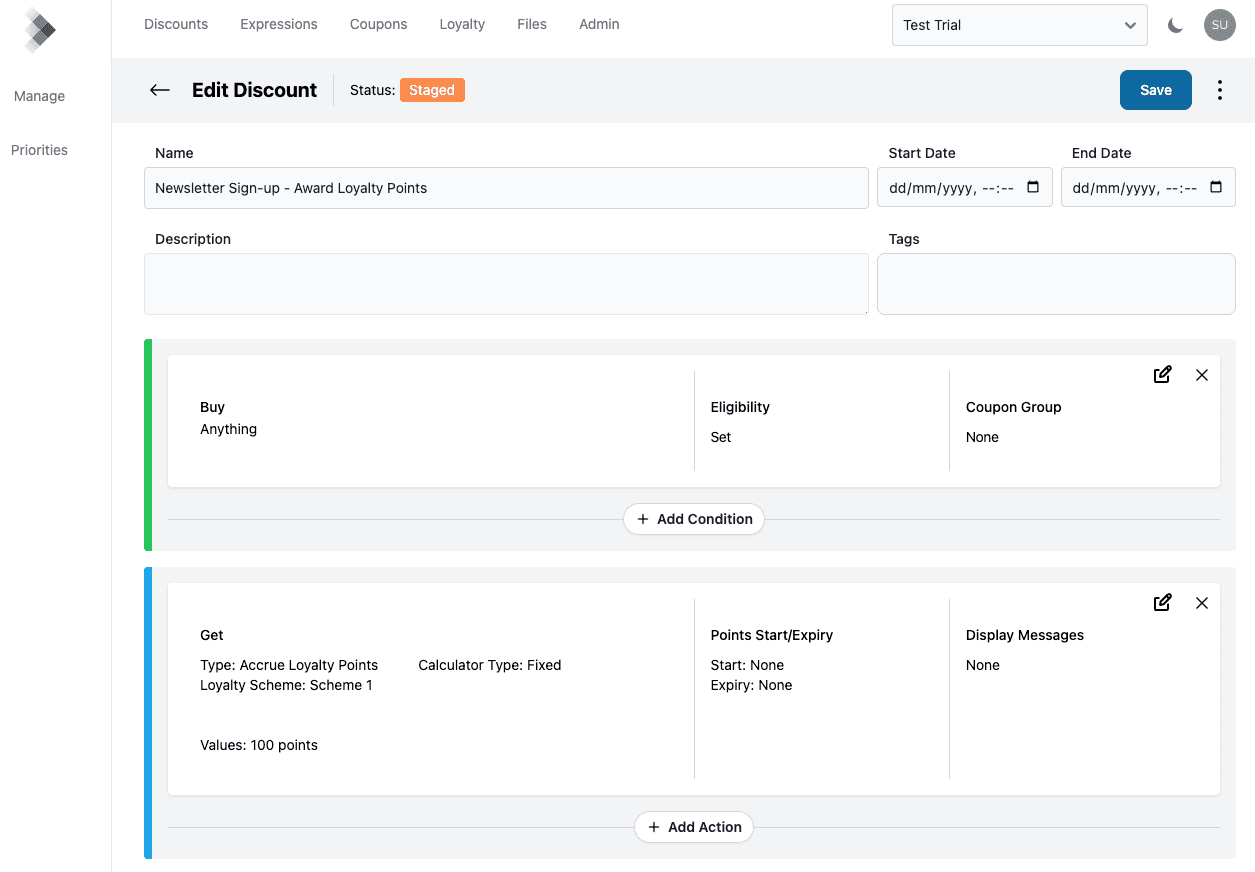The width and height of the screenshot is (1255, 872).
Task: Expand the Test Trial environment dropdown
Action: (1019, 24)
